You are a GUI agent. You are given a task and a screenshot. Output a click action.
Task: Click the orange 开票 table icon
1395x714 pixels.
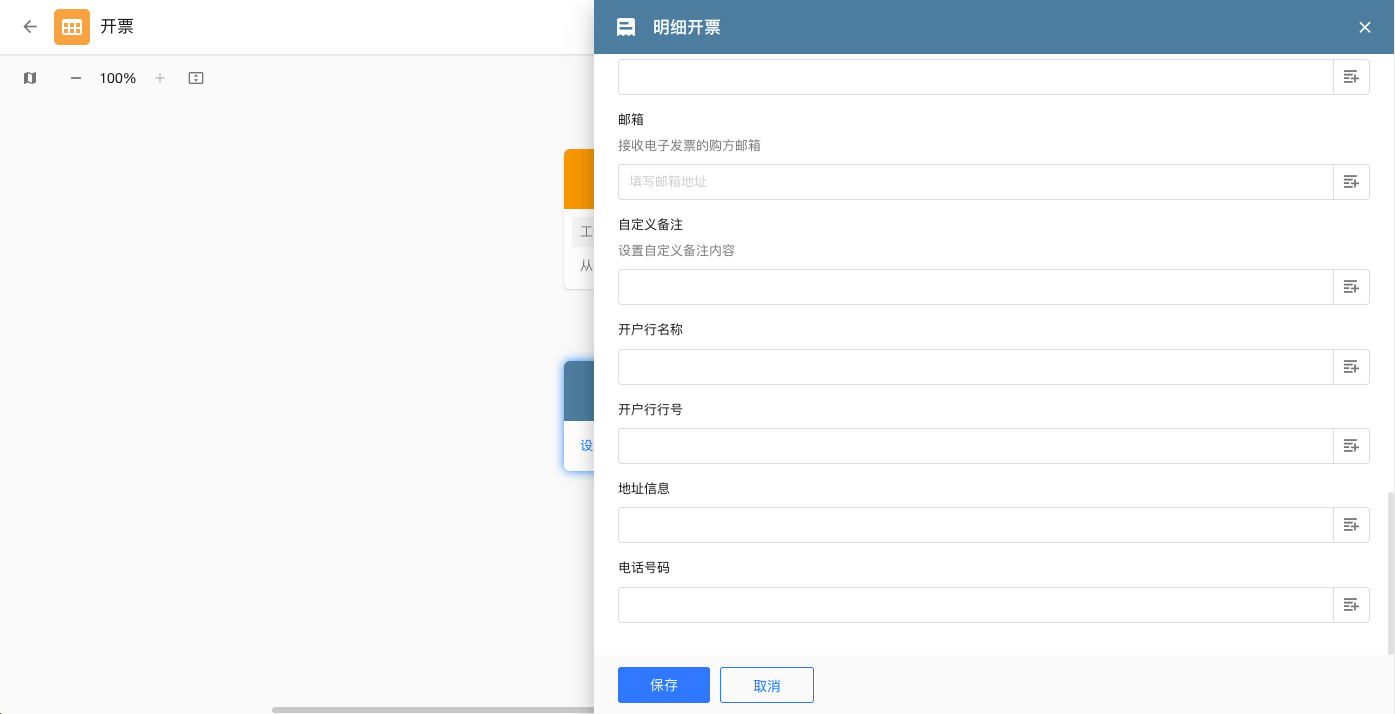[x=72, y=27]
